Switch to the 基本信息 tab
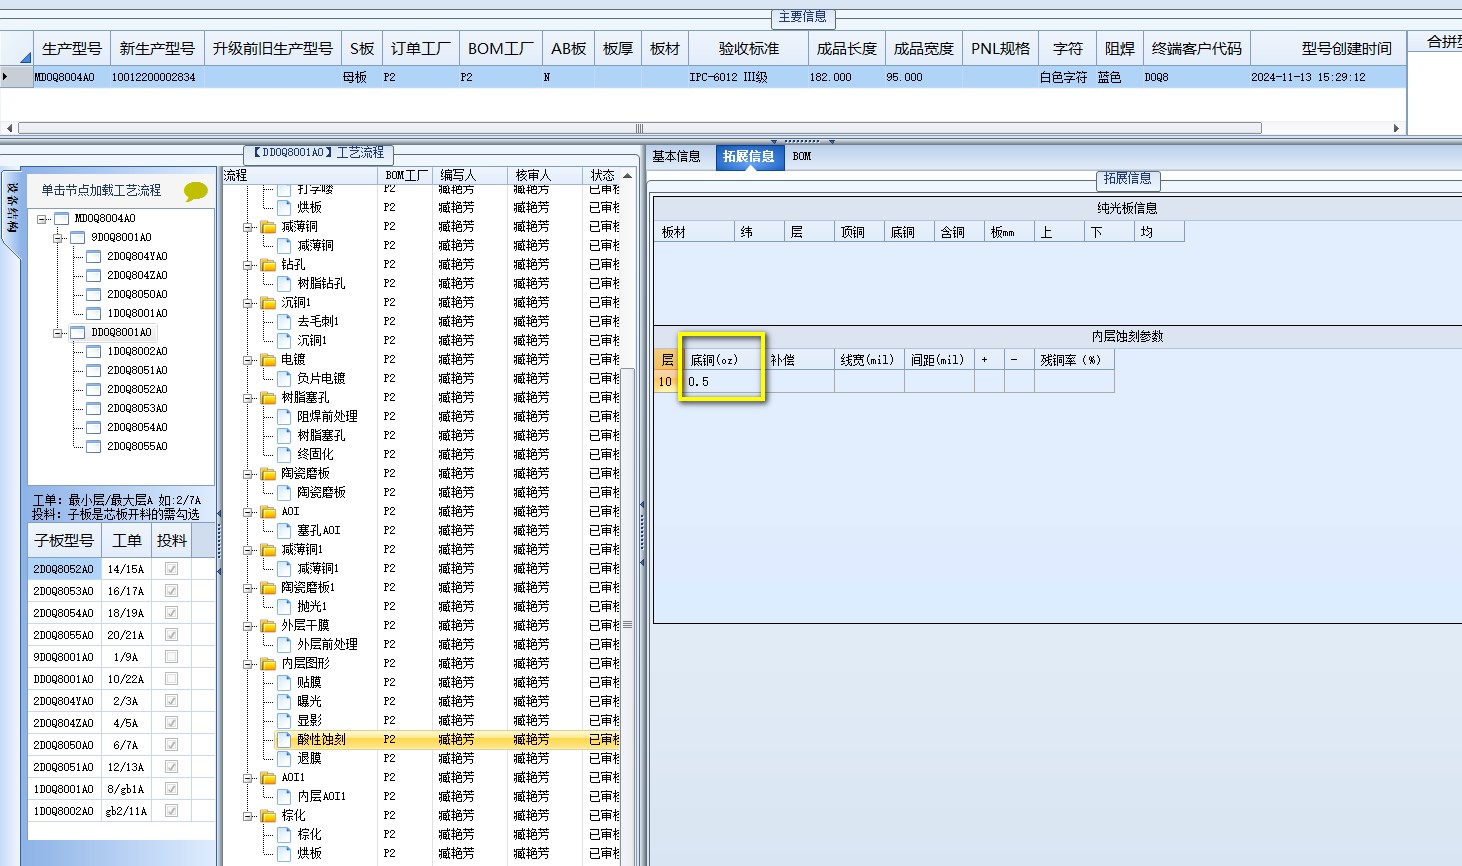Screen dimensions: 1462x866 pyautogui.click(x=676, y=157)
